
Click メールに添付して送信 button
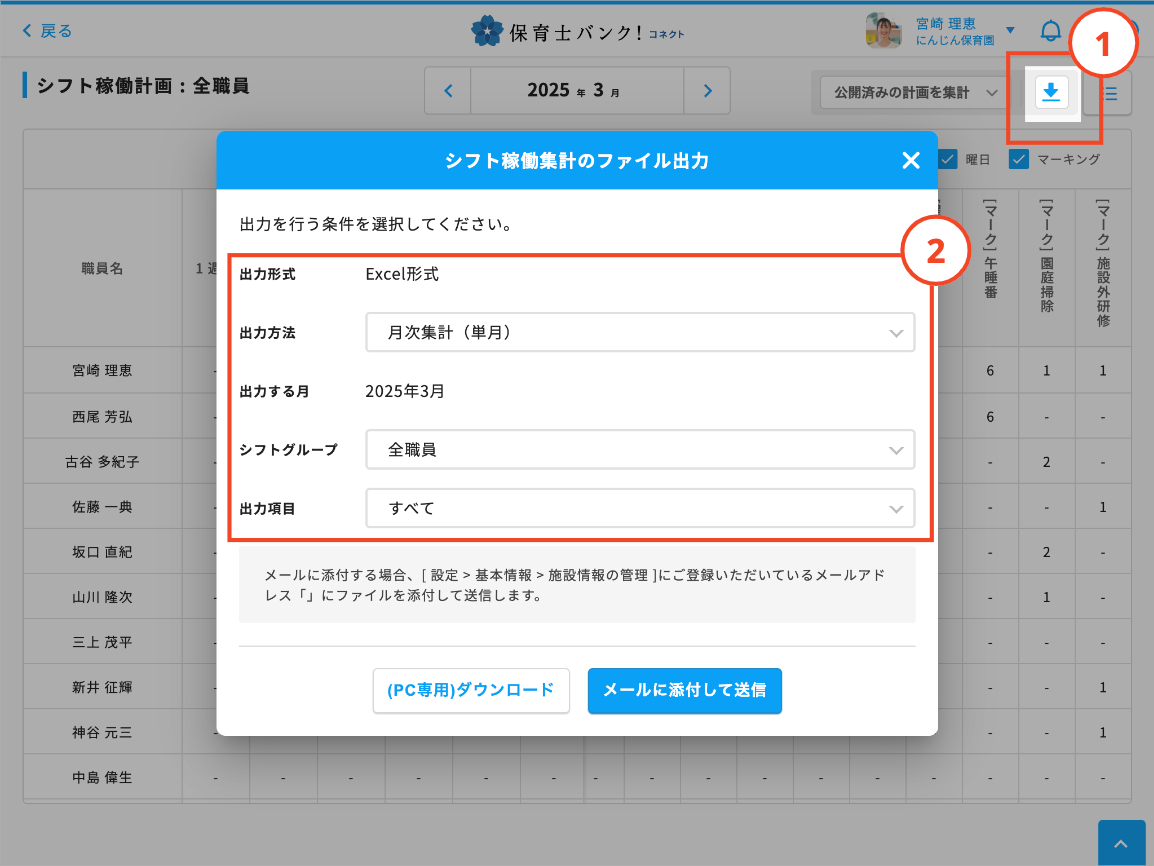point(684,691)
